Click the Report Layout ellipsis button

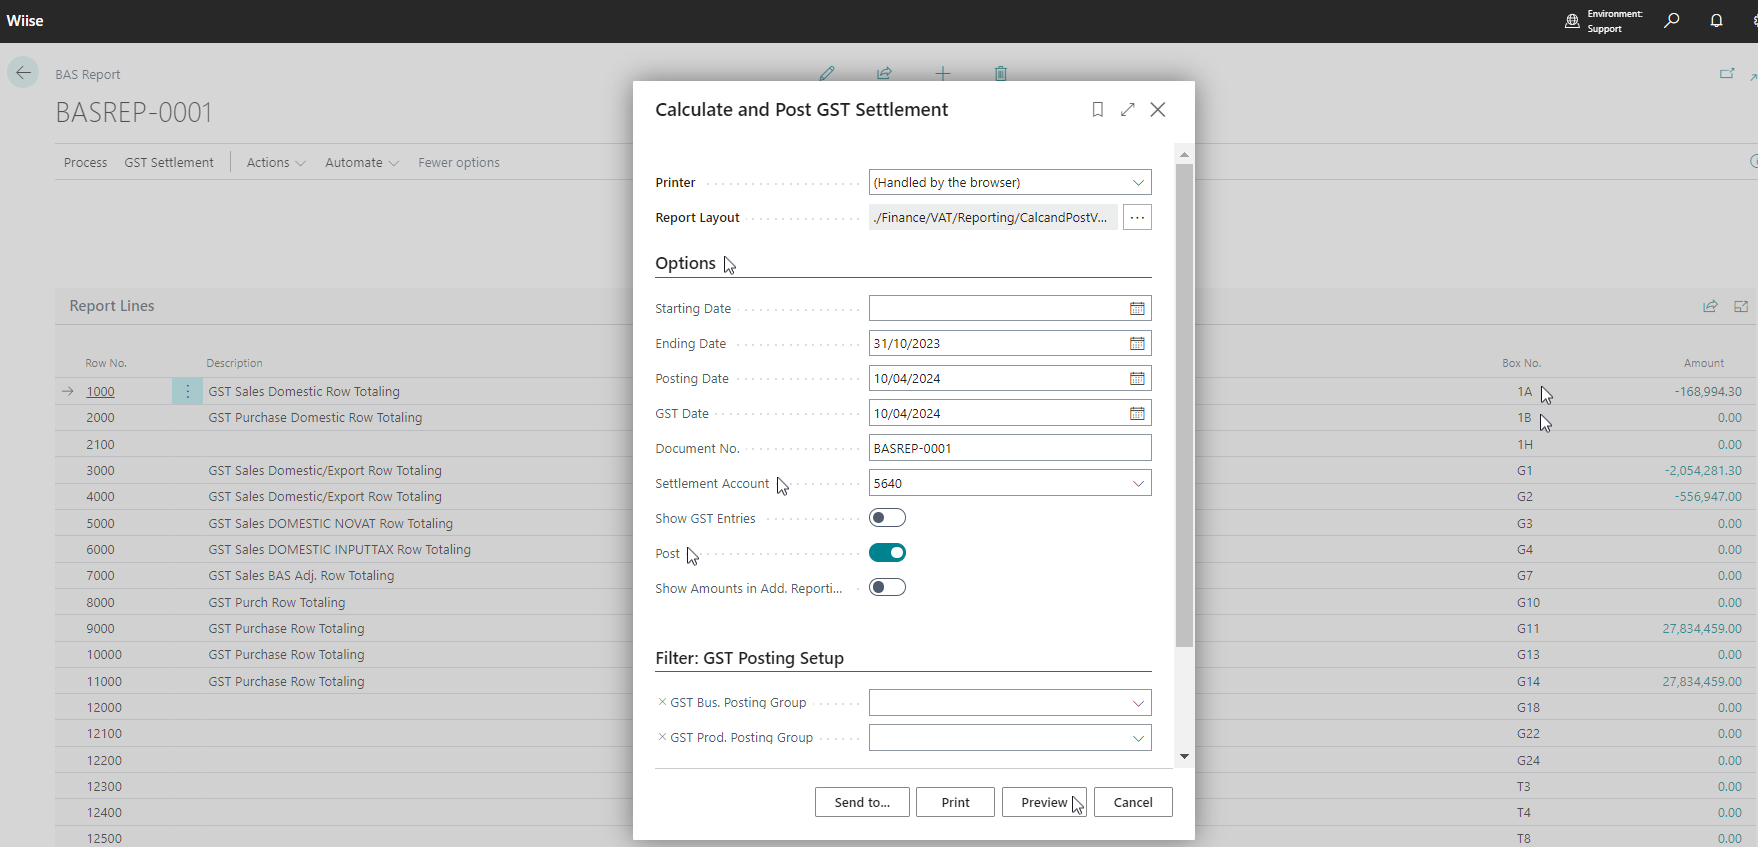[x=1137, y=218]
